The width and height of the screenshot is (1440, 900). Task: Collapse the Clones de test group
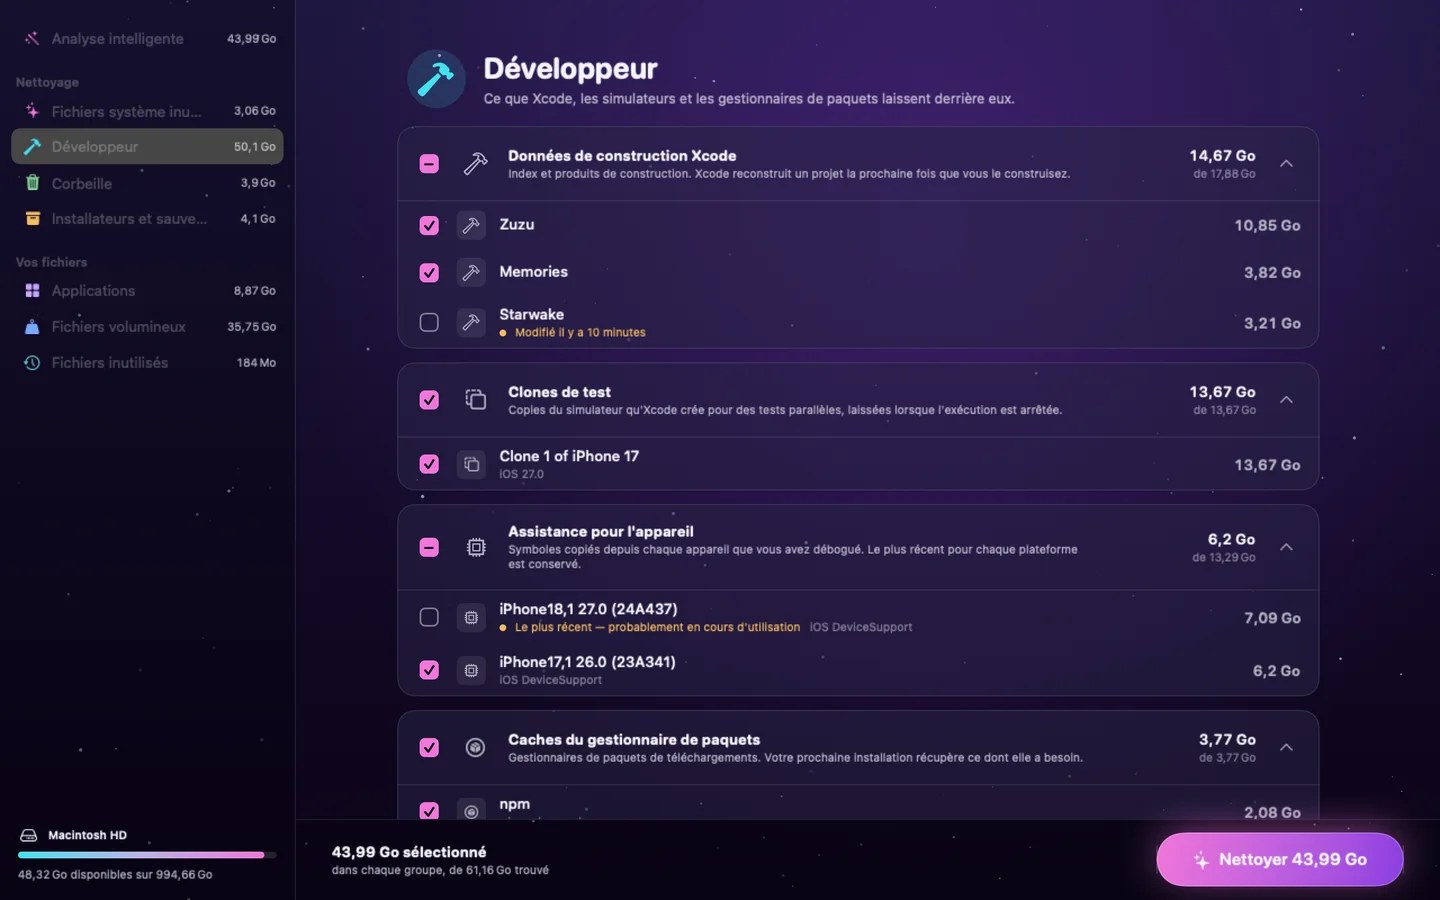(x=1287, y=400)
